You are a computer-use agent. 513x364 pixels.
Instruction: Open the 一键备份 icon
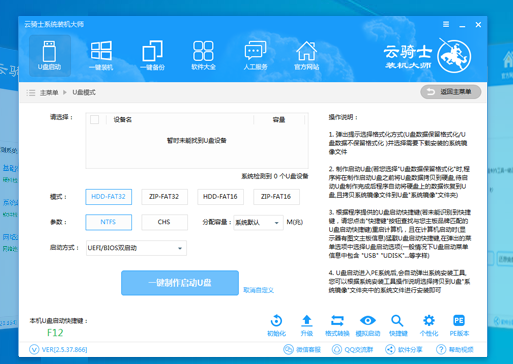tap(152, 51)
